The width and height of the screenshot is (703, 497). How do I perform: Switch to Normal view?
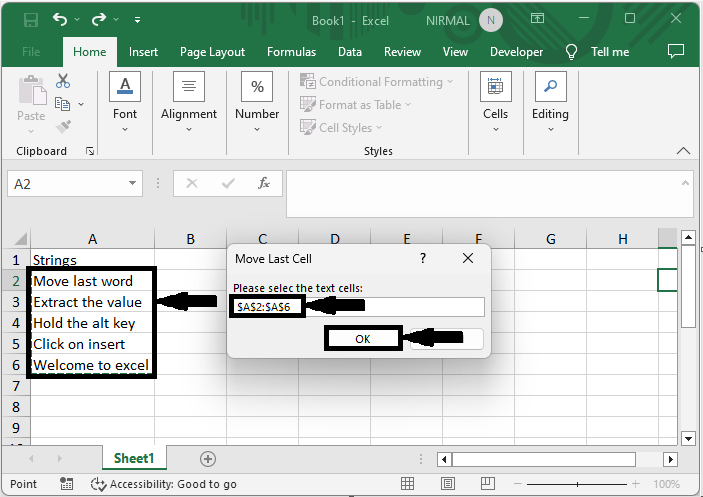[x=408, y=484]
